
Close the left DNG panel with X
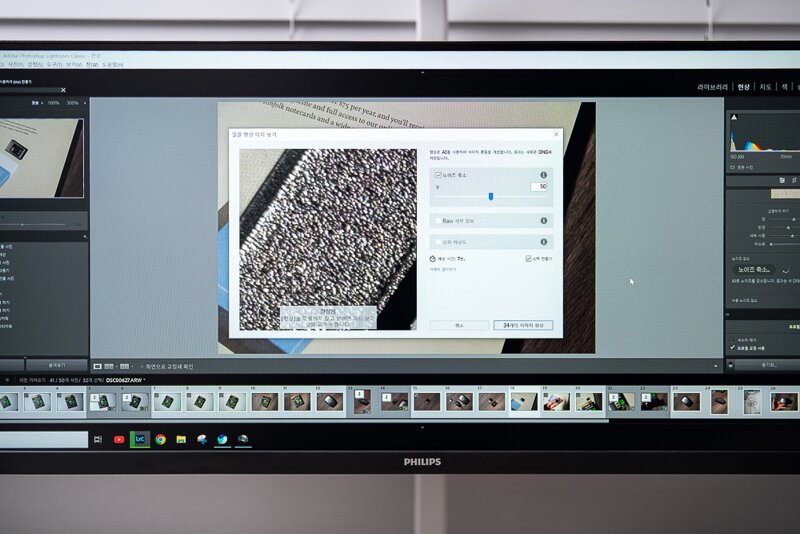(63, 90)
